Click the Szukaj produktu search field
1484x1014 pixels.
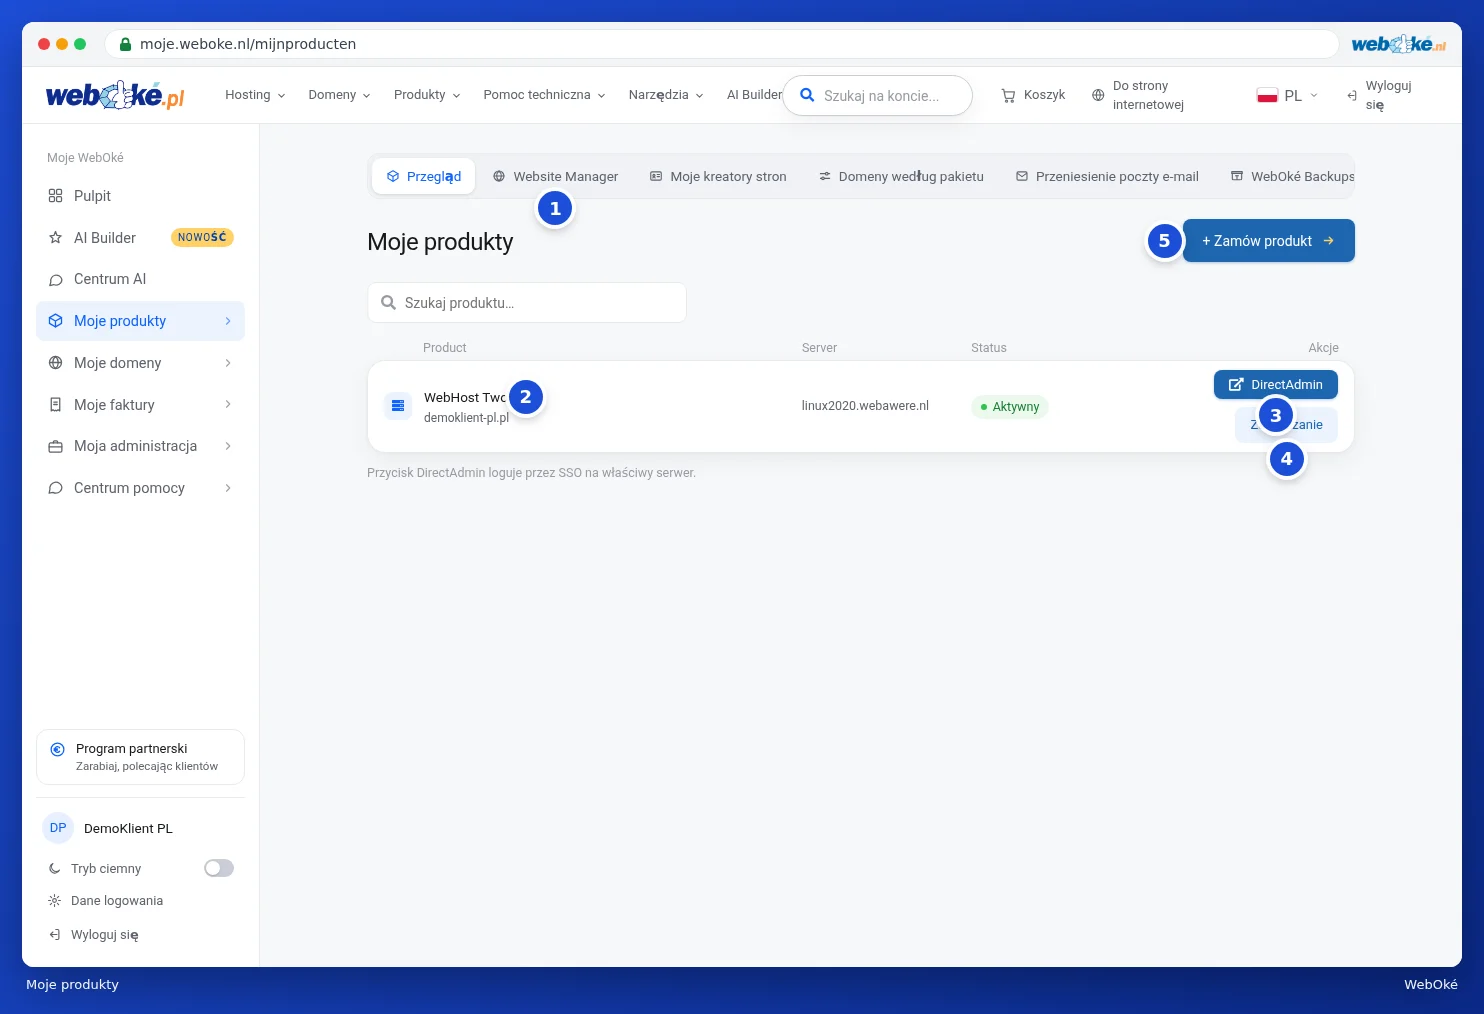(527, 303)
